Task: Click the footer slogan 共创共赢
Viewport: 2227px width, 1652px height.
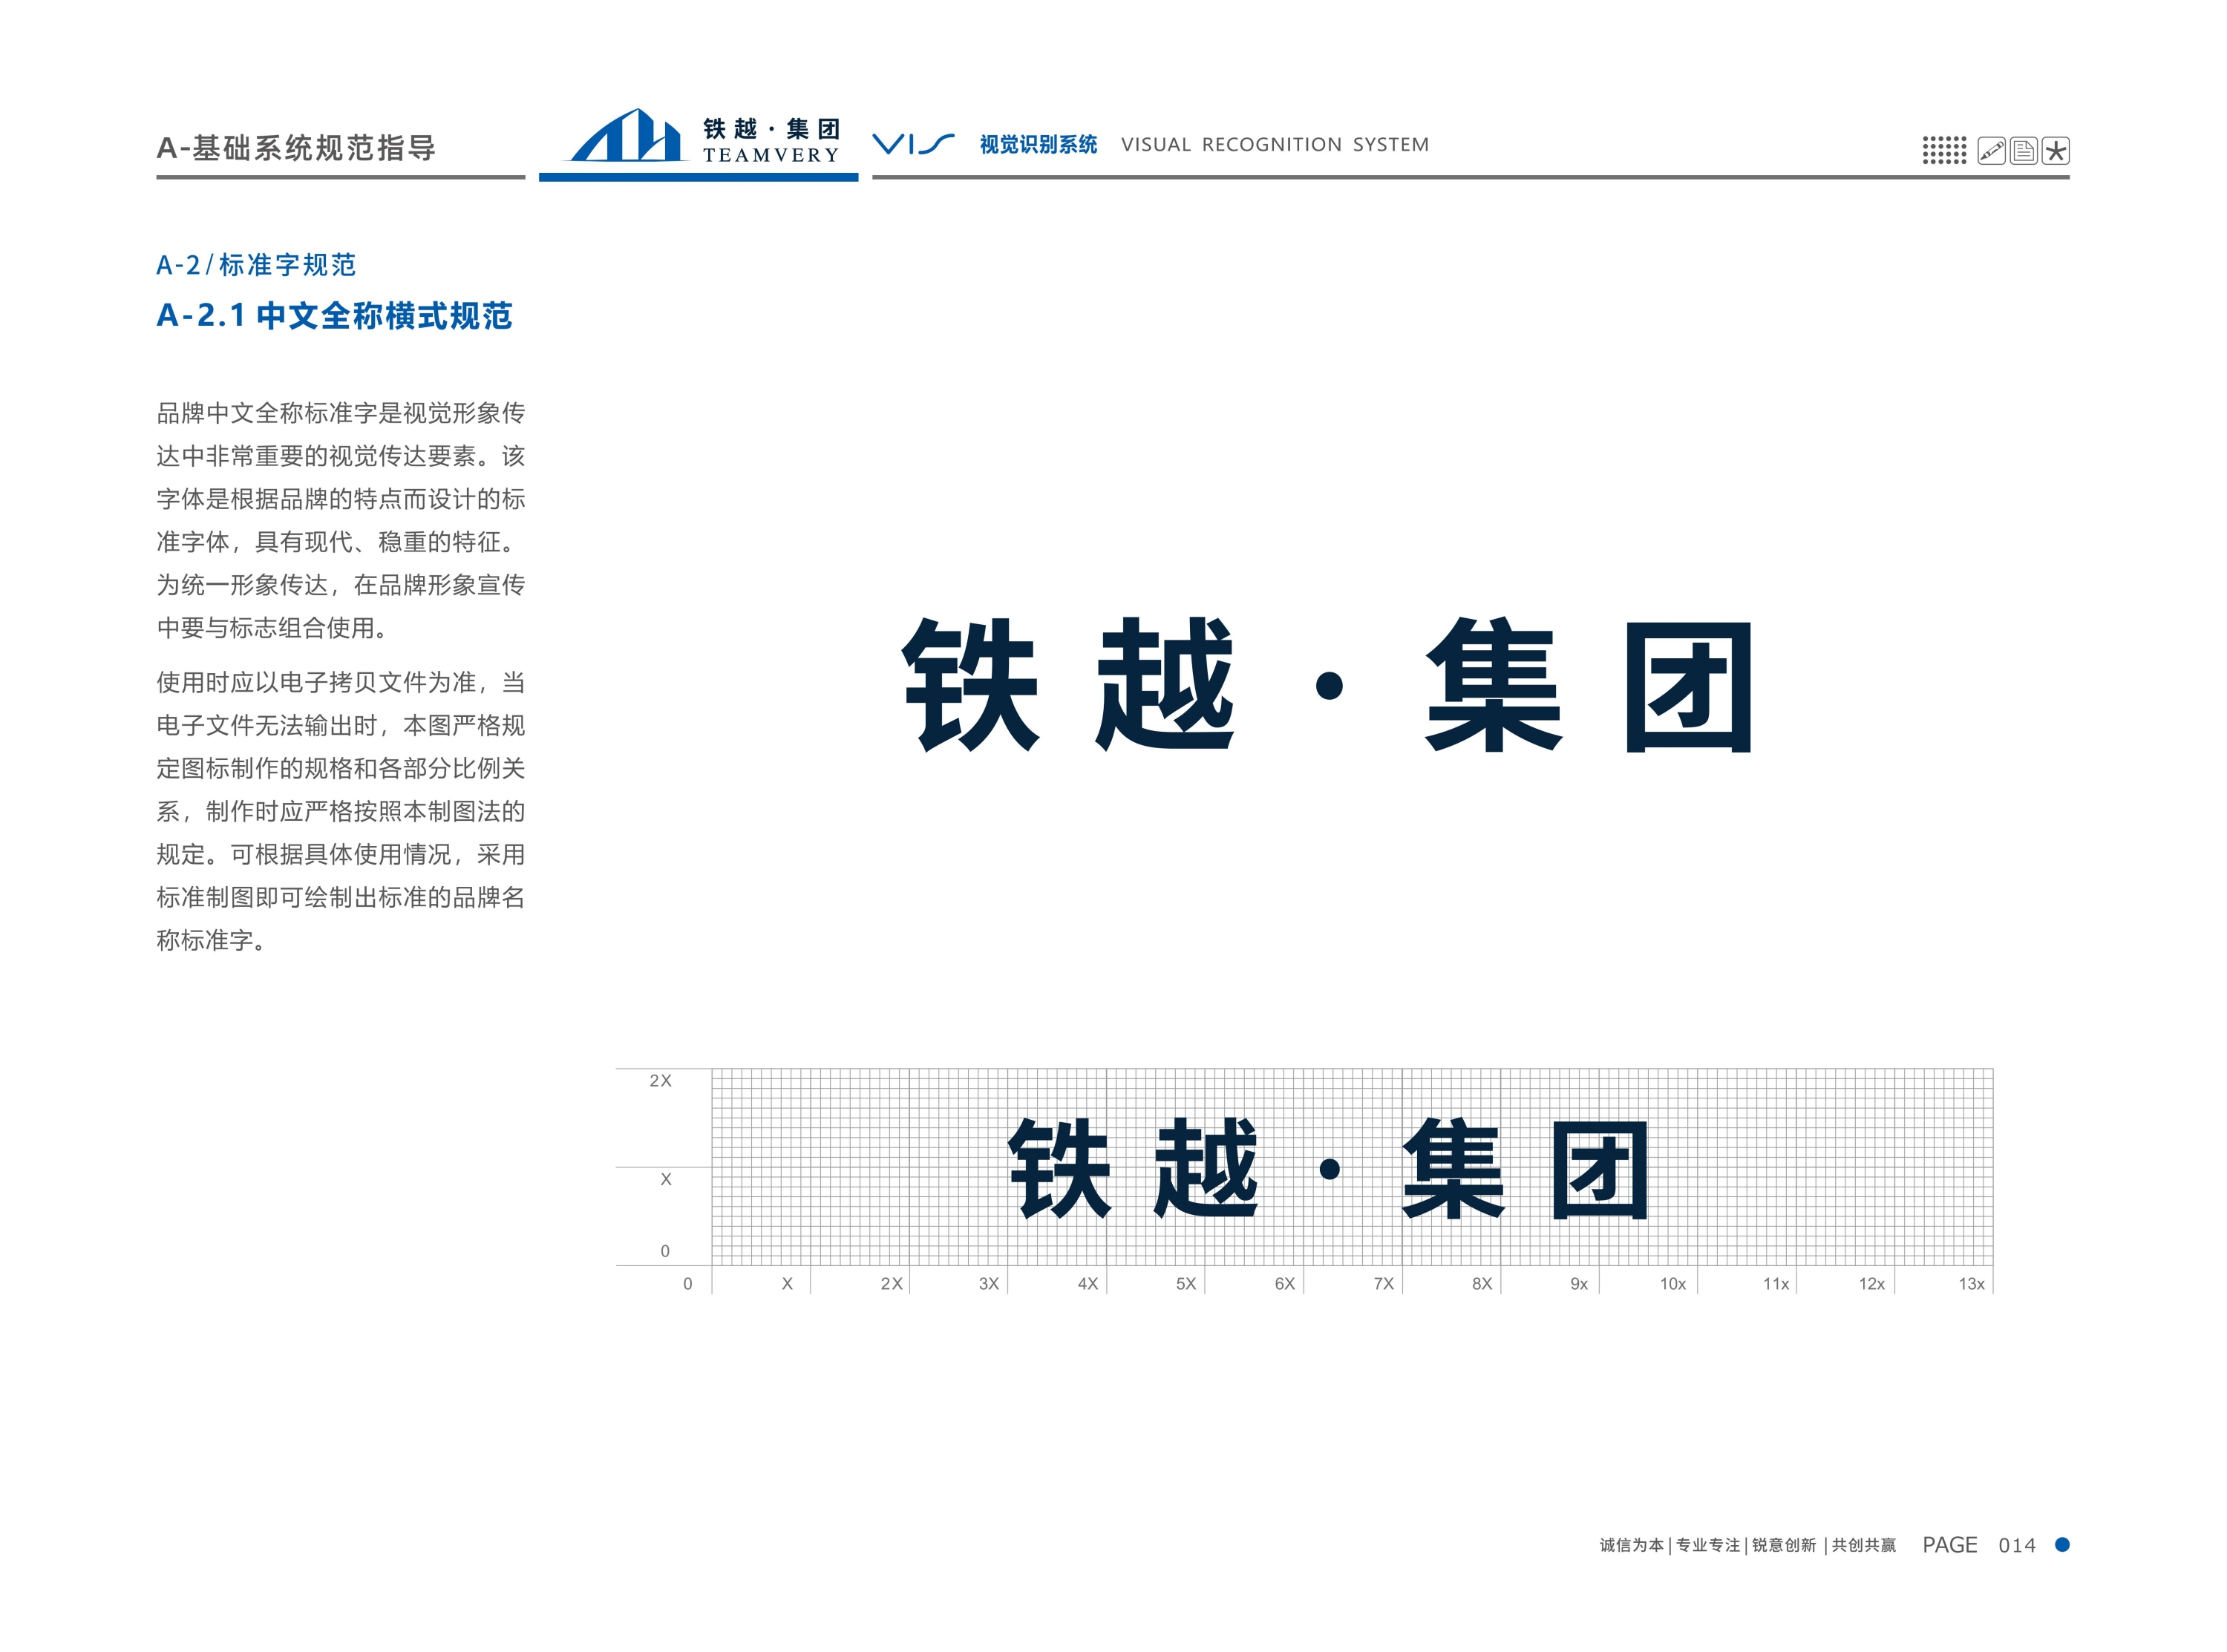Action: pos(1864,1546)
